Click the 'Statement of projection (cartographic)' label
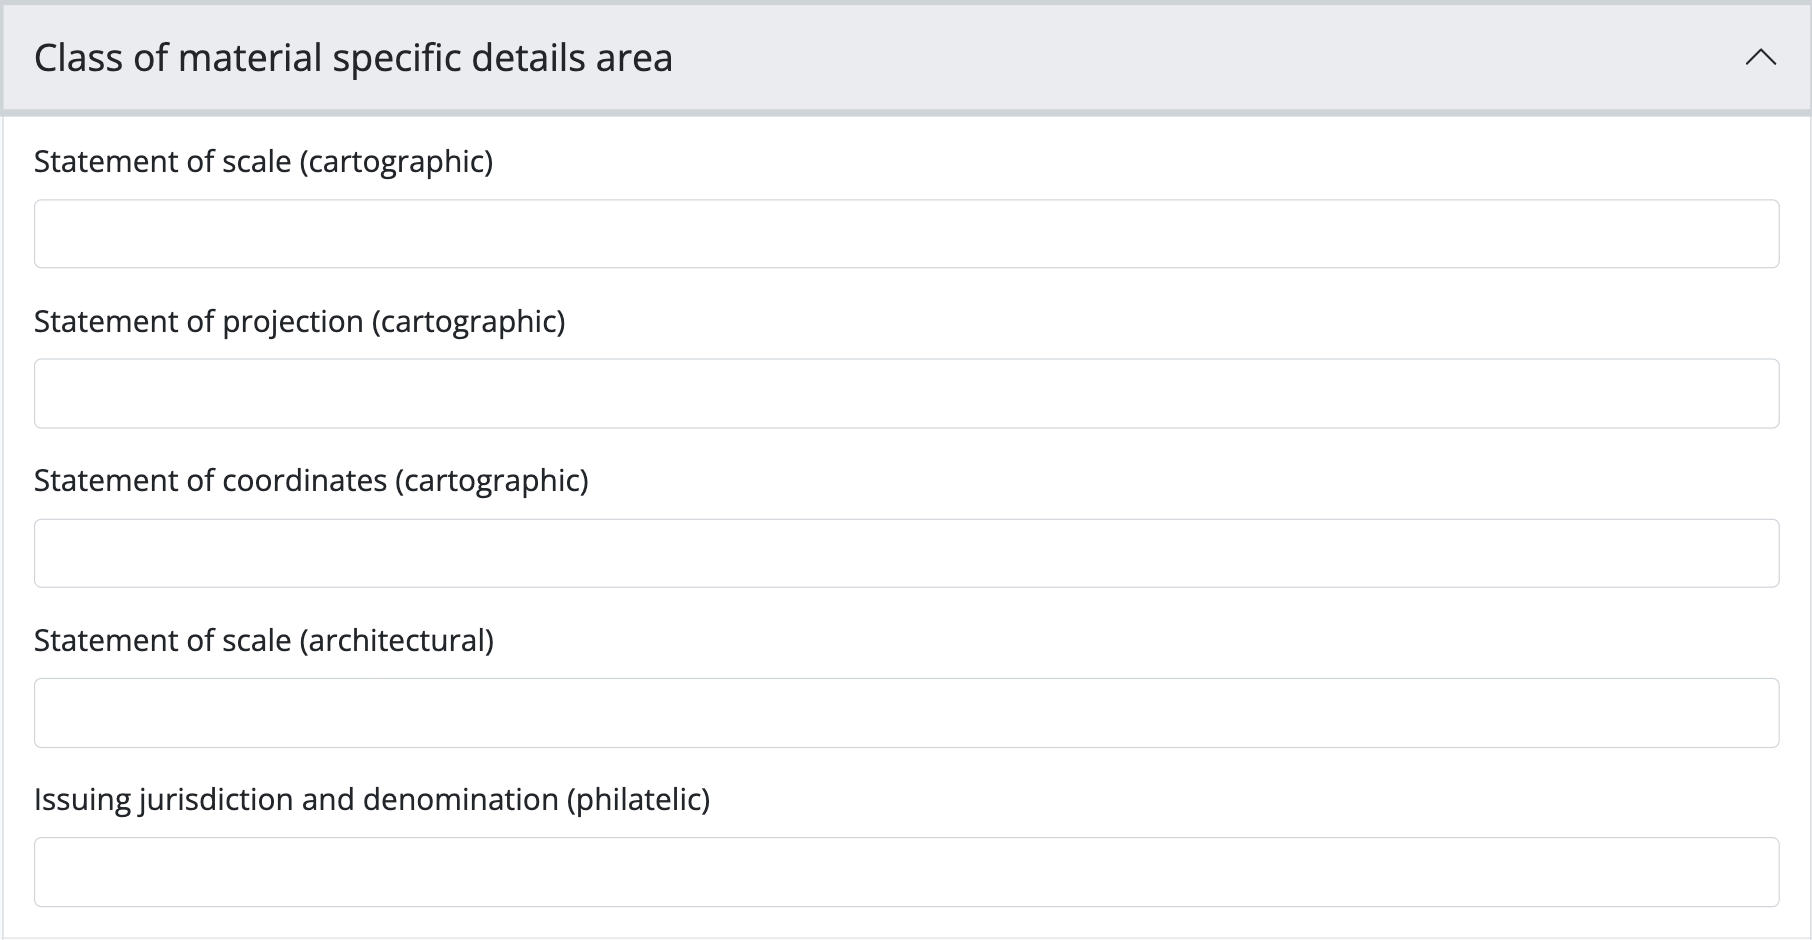Screen dimensions: 1812x940 (x=299, y=322)
